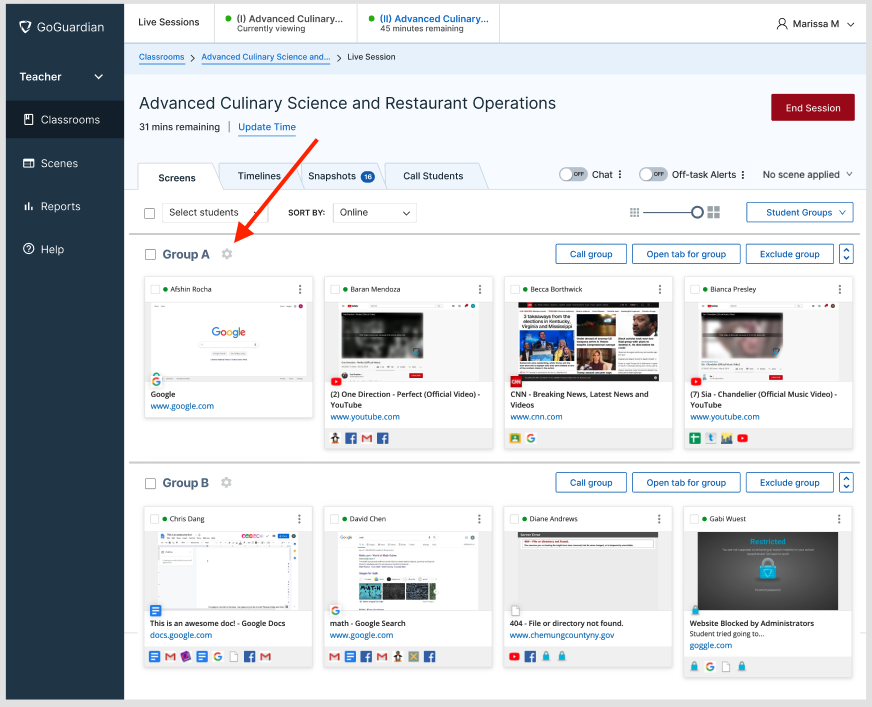Open Gabi Wuest's three-dot options menu

pos(839,519)
